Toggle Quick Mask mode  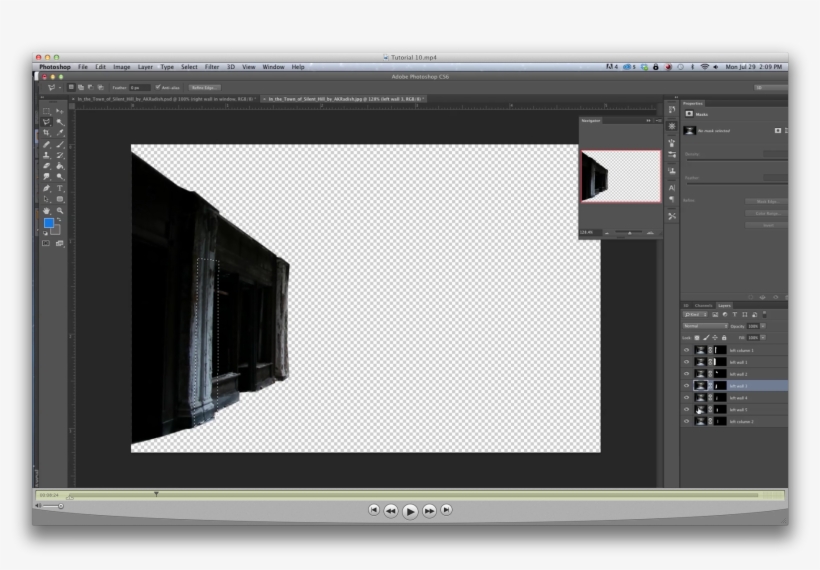tap(46, 243)
